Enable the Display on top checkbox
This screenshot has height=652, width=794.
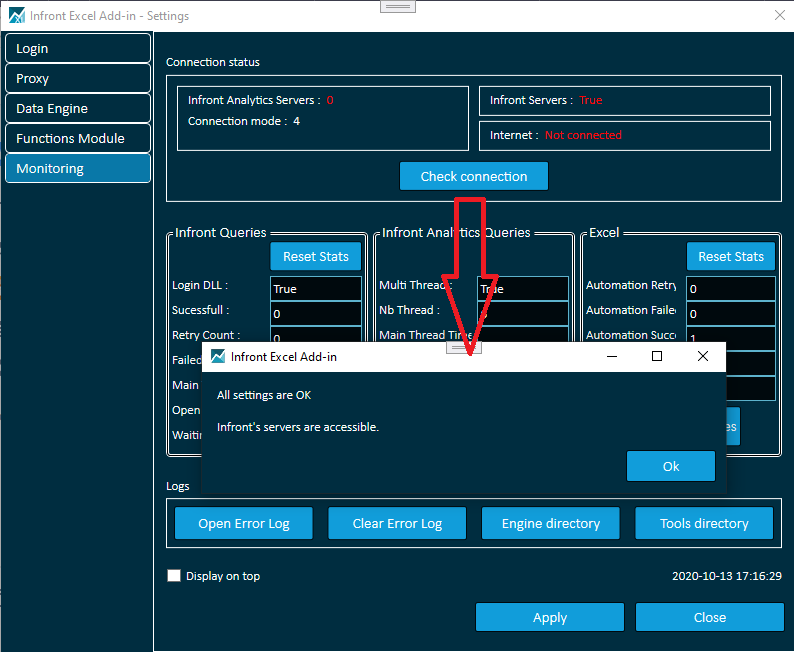tap(174, 576)
